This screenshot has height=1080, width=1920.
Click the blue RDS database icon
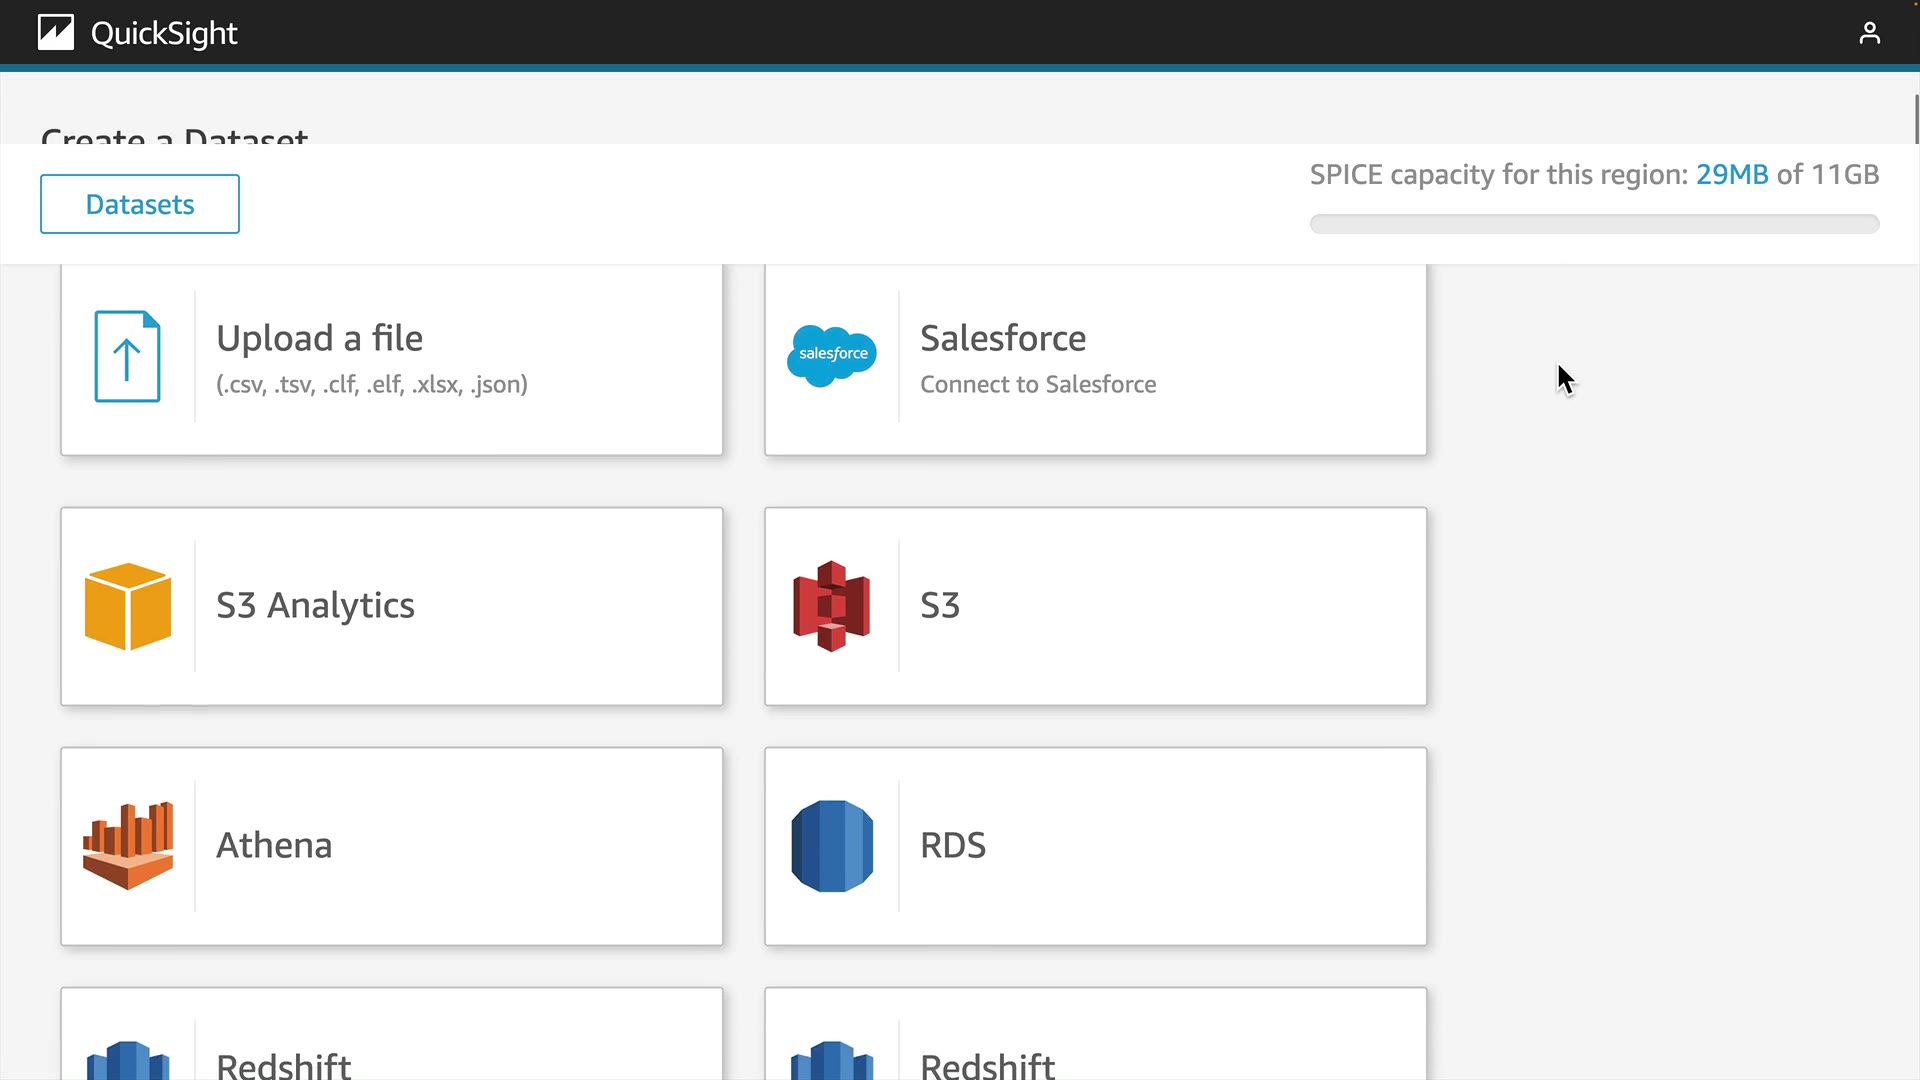832,846
